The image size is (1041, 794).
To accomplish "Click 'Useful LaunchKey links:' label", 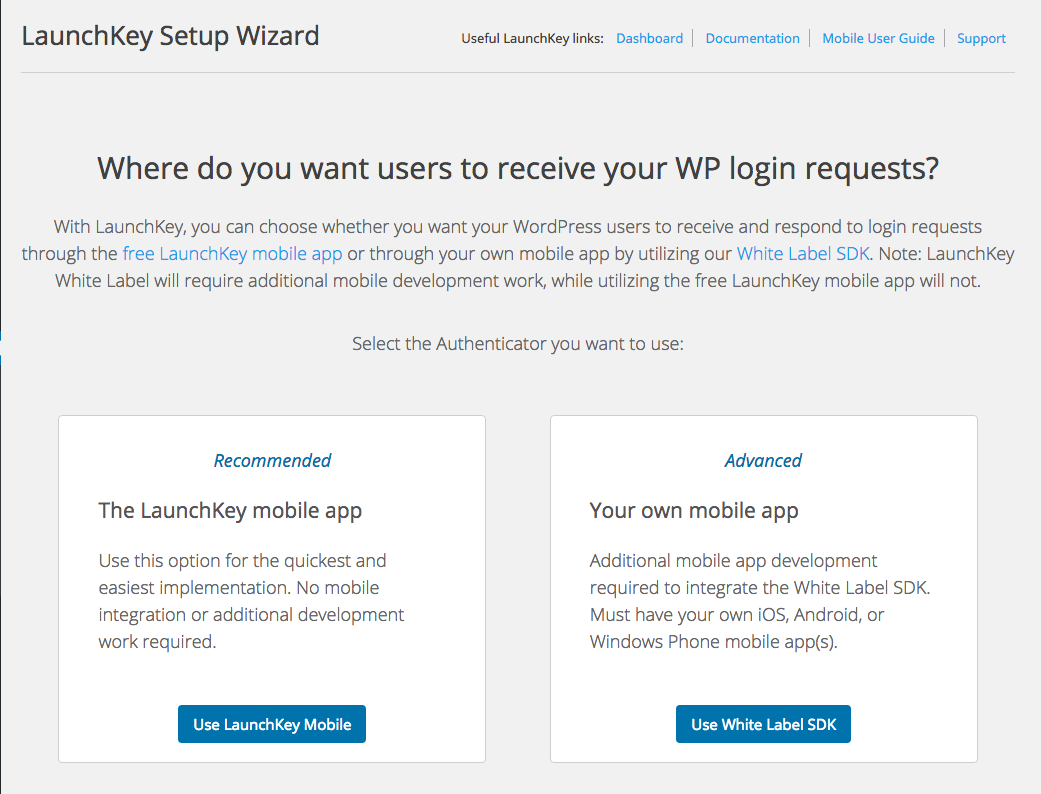I will [532, 39].
